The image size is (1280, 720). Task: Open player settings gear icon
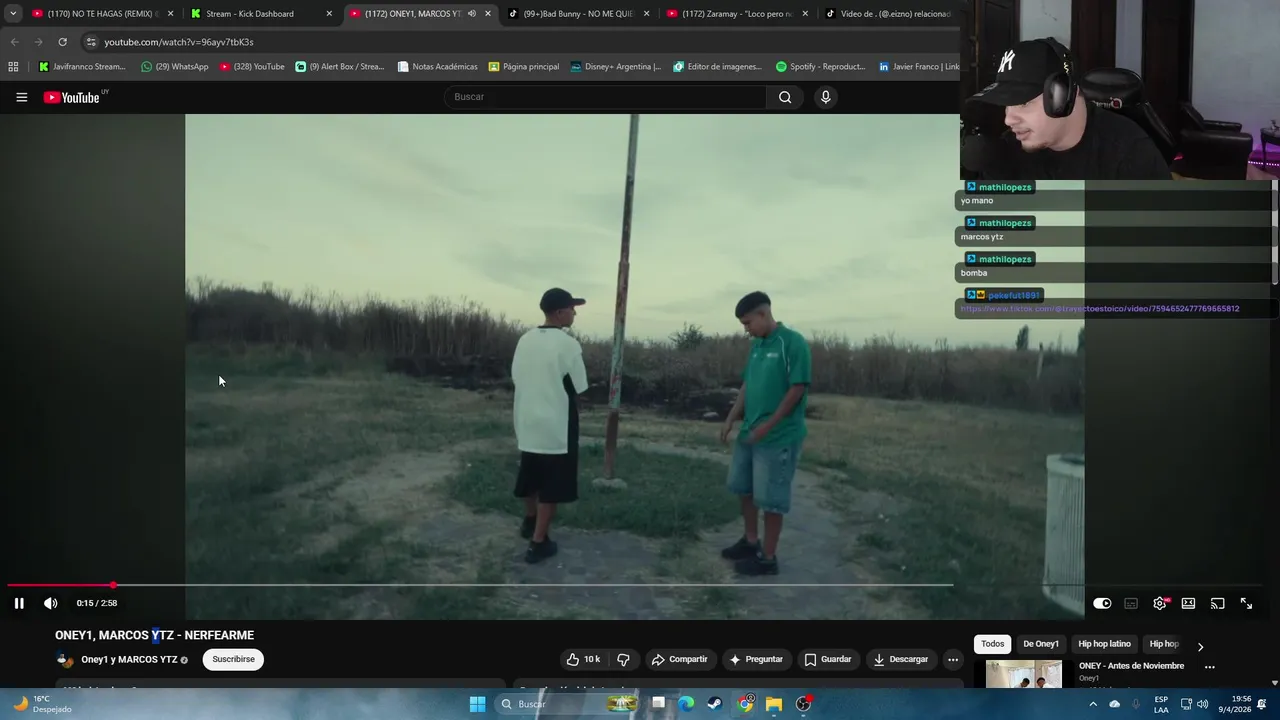tap(1160, 603)
